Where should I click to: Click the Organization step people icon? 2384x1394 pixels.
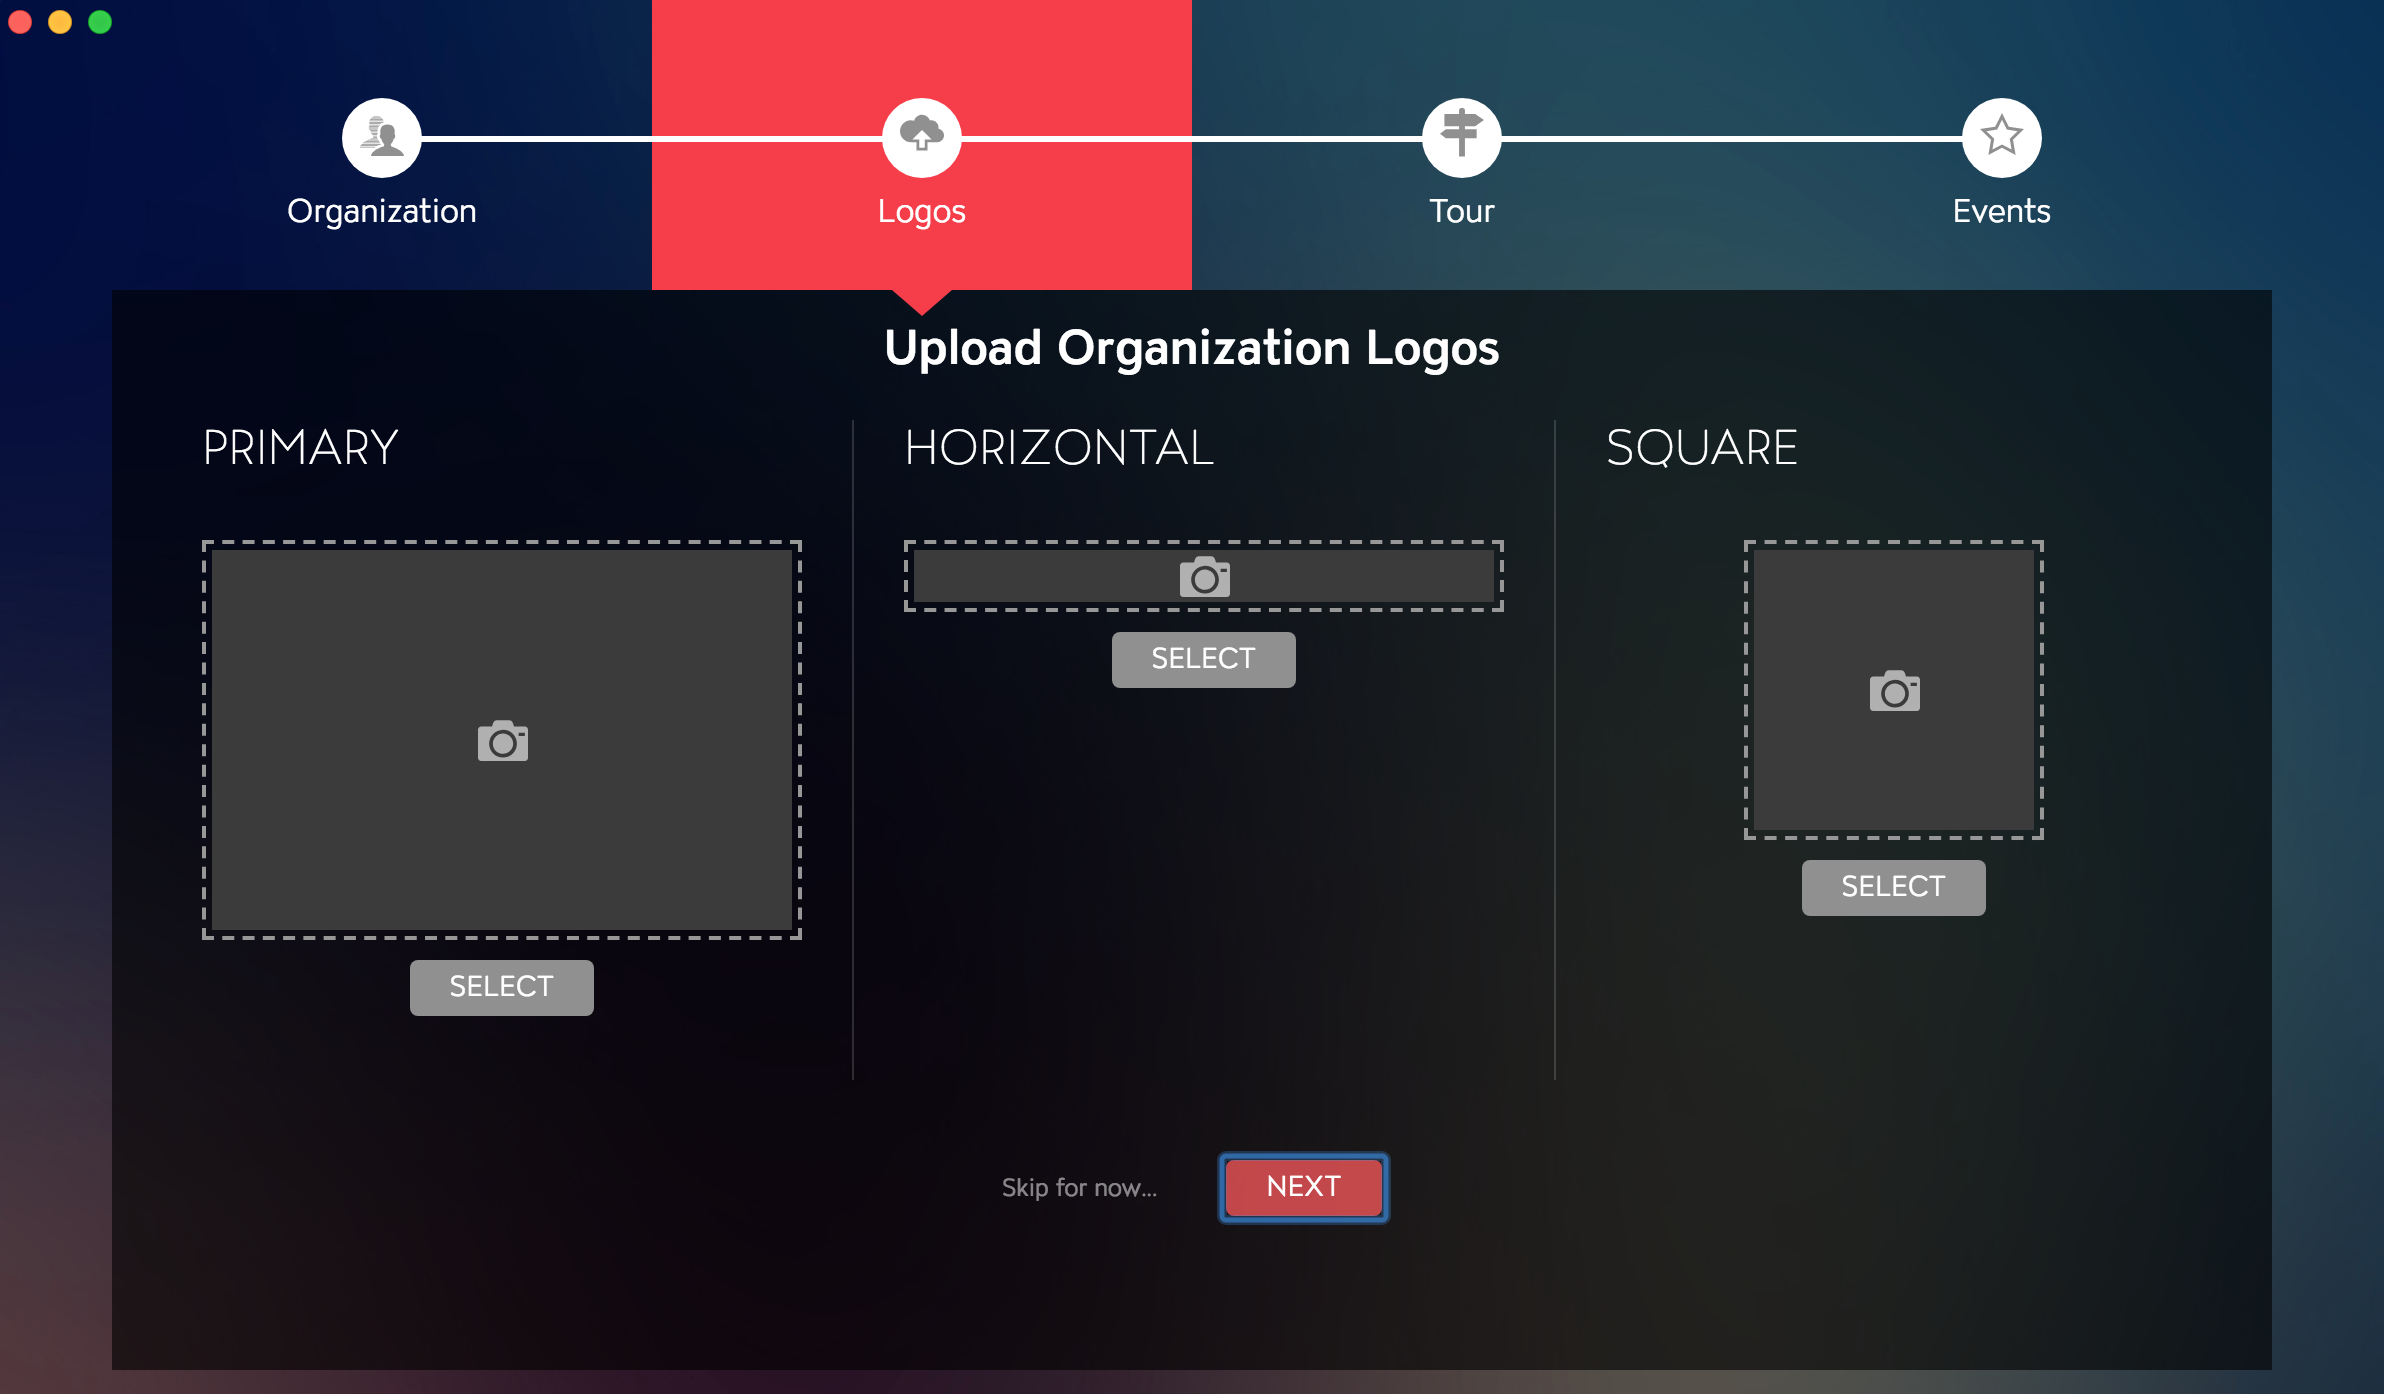pyautogui.click(x=382, y=137)
